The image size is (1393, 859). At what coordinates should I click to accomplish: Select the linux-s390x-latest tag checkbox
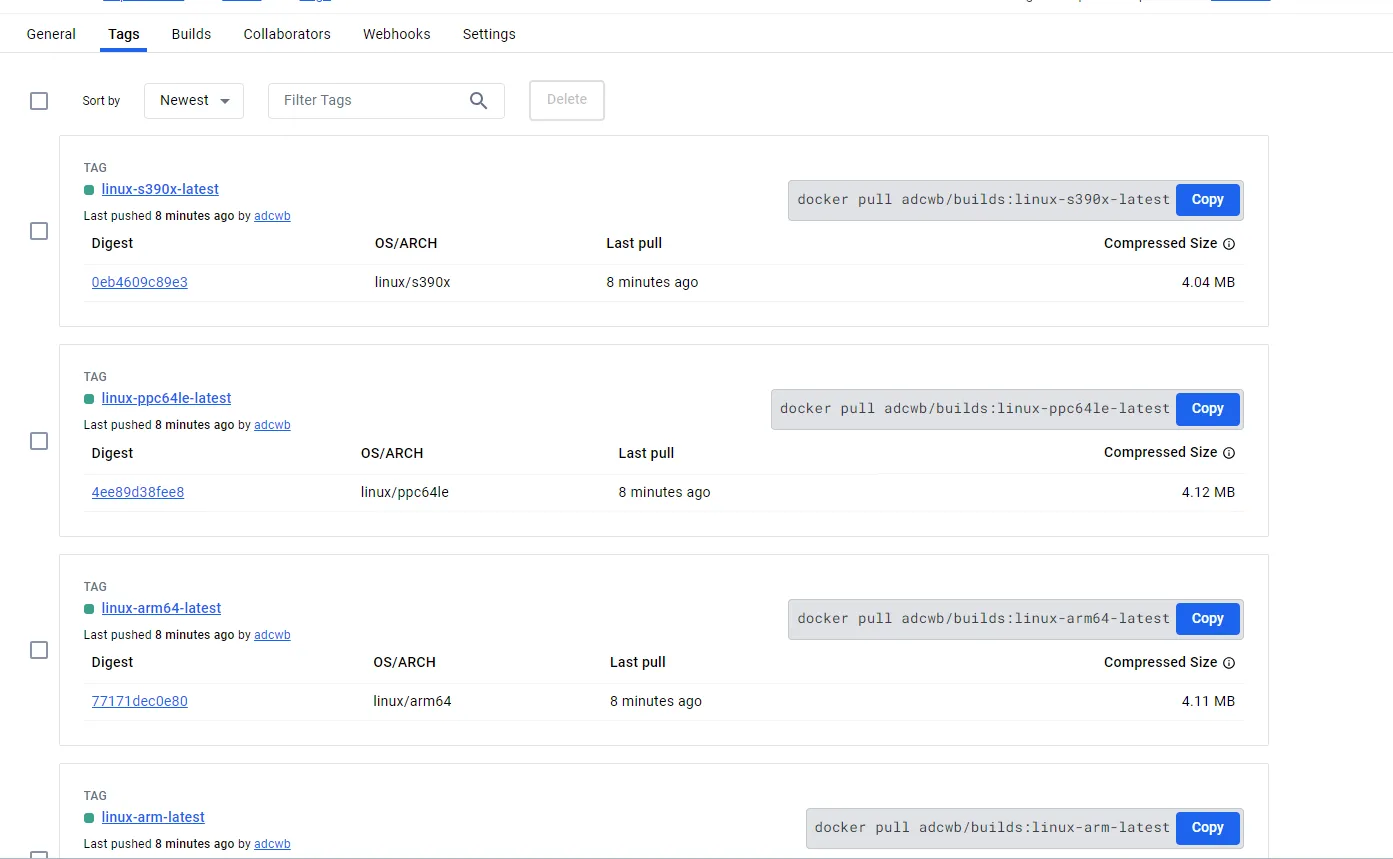39,231
